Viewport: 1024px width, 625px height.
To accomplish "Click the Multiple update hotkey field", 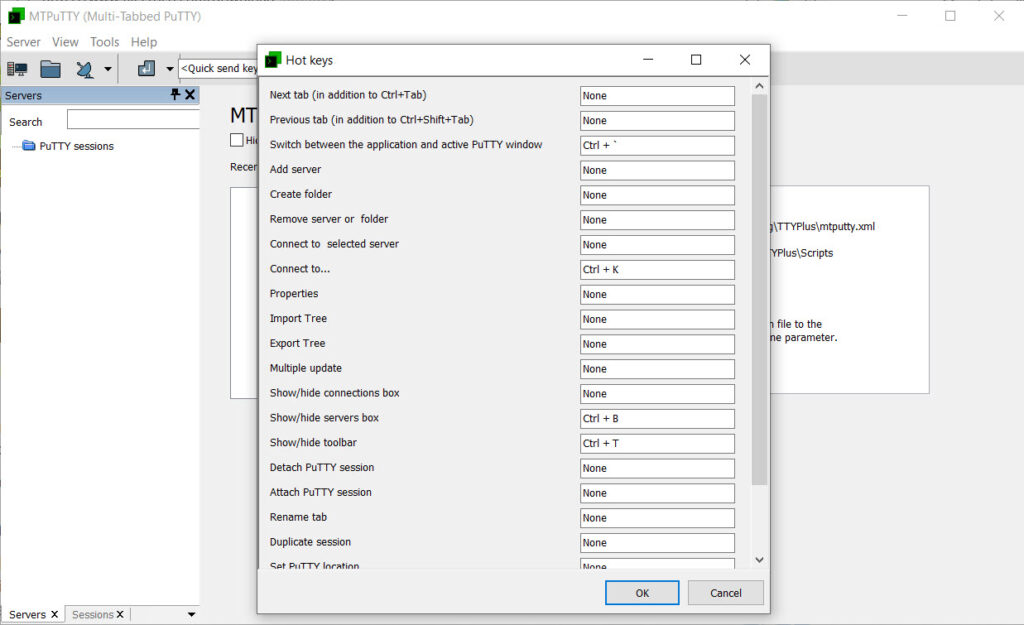I will 657,369.
